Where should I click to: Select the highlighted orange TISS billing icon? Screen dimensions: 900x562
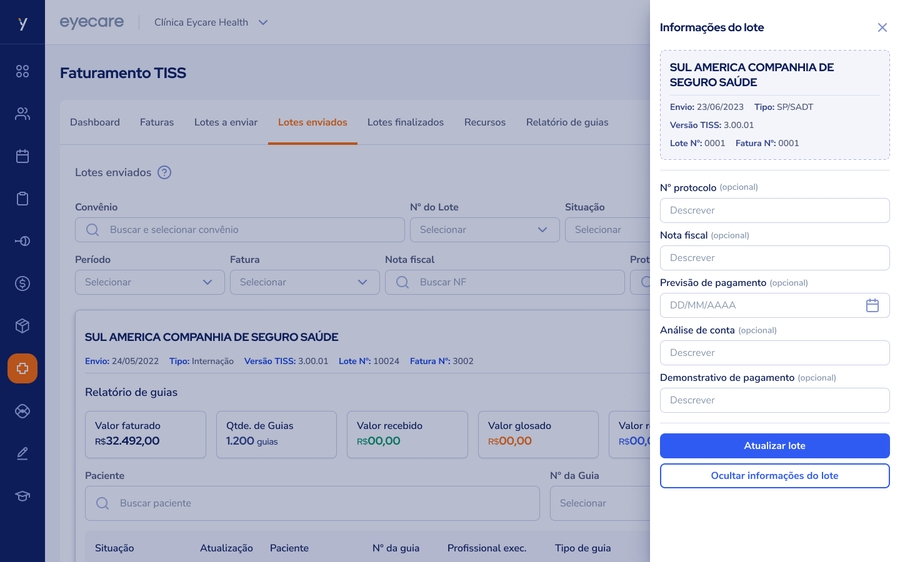(x=22, y=368)
